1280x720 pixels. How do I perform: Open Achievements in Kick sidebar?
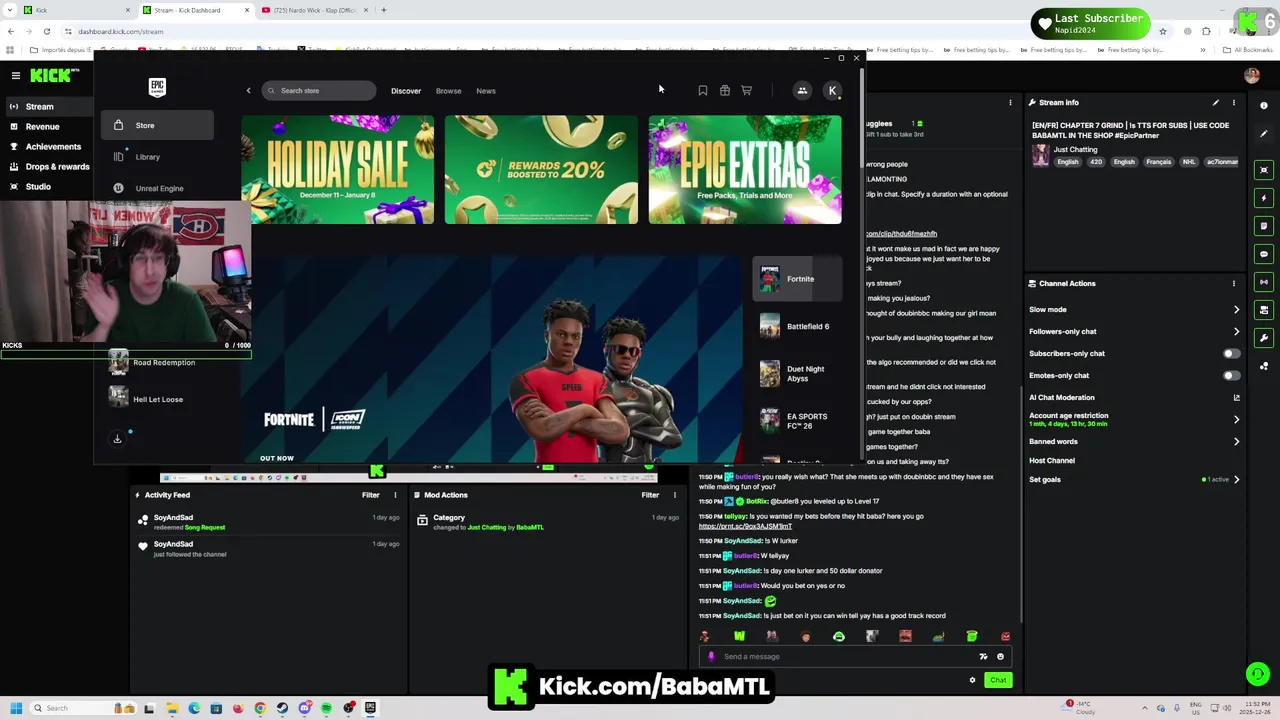click(53, 147)
